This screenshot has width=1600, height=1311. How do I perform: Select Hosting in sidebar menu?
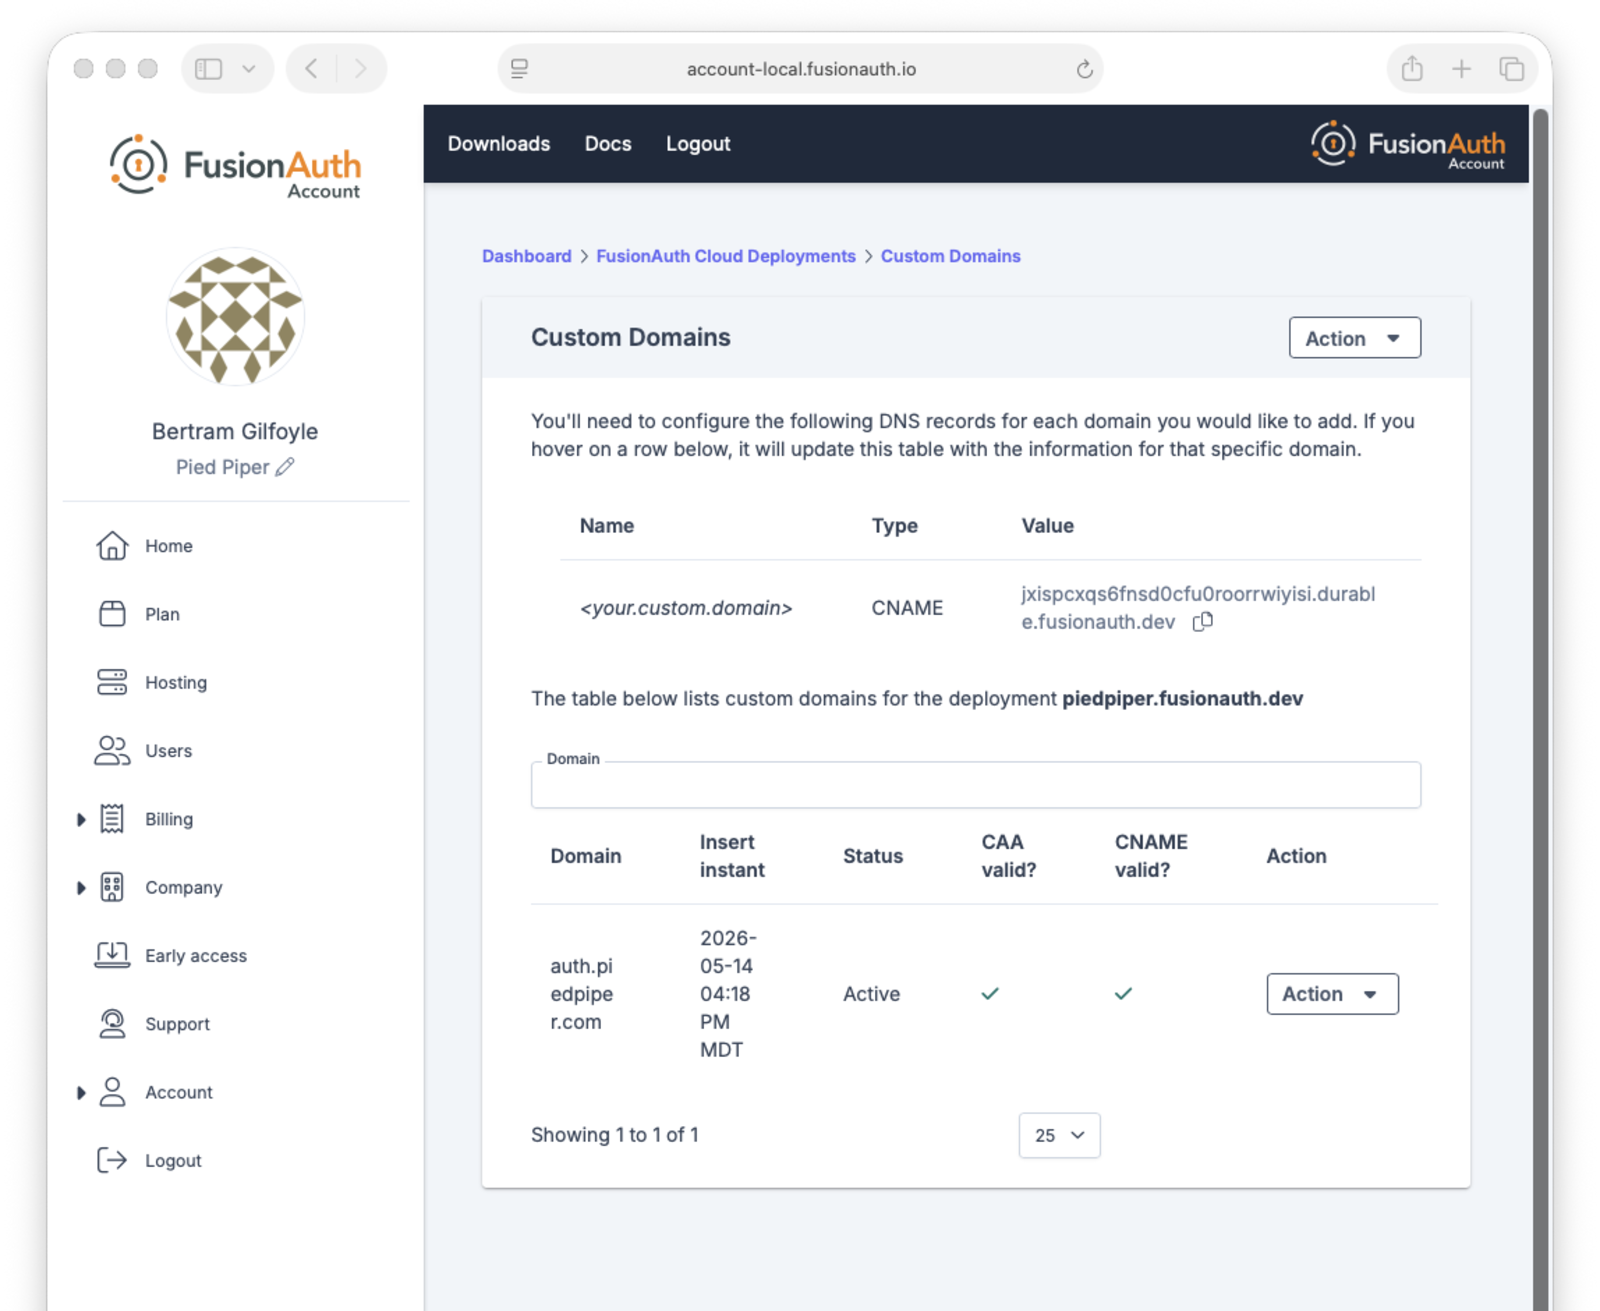(176, 682)
